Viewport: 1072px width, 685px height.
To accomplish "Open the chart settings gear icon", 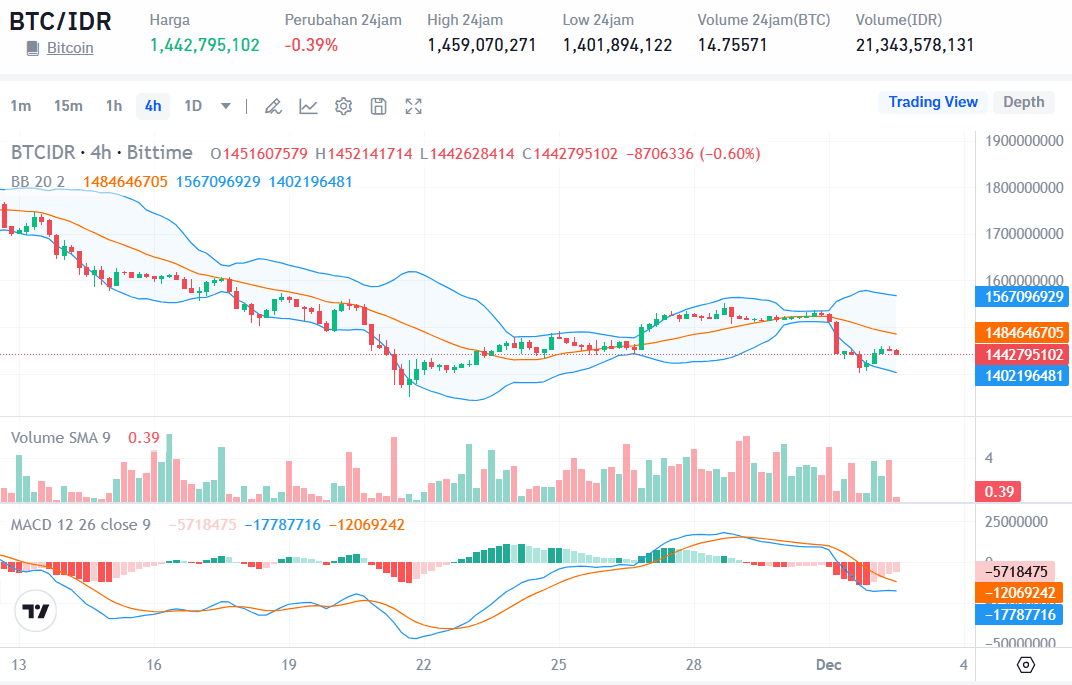I will 343,105.
